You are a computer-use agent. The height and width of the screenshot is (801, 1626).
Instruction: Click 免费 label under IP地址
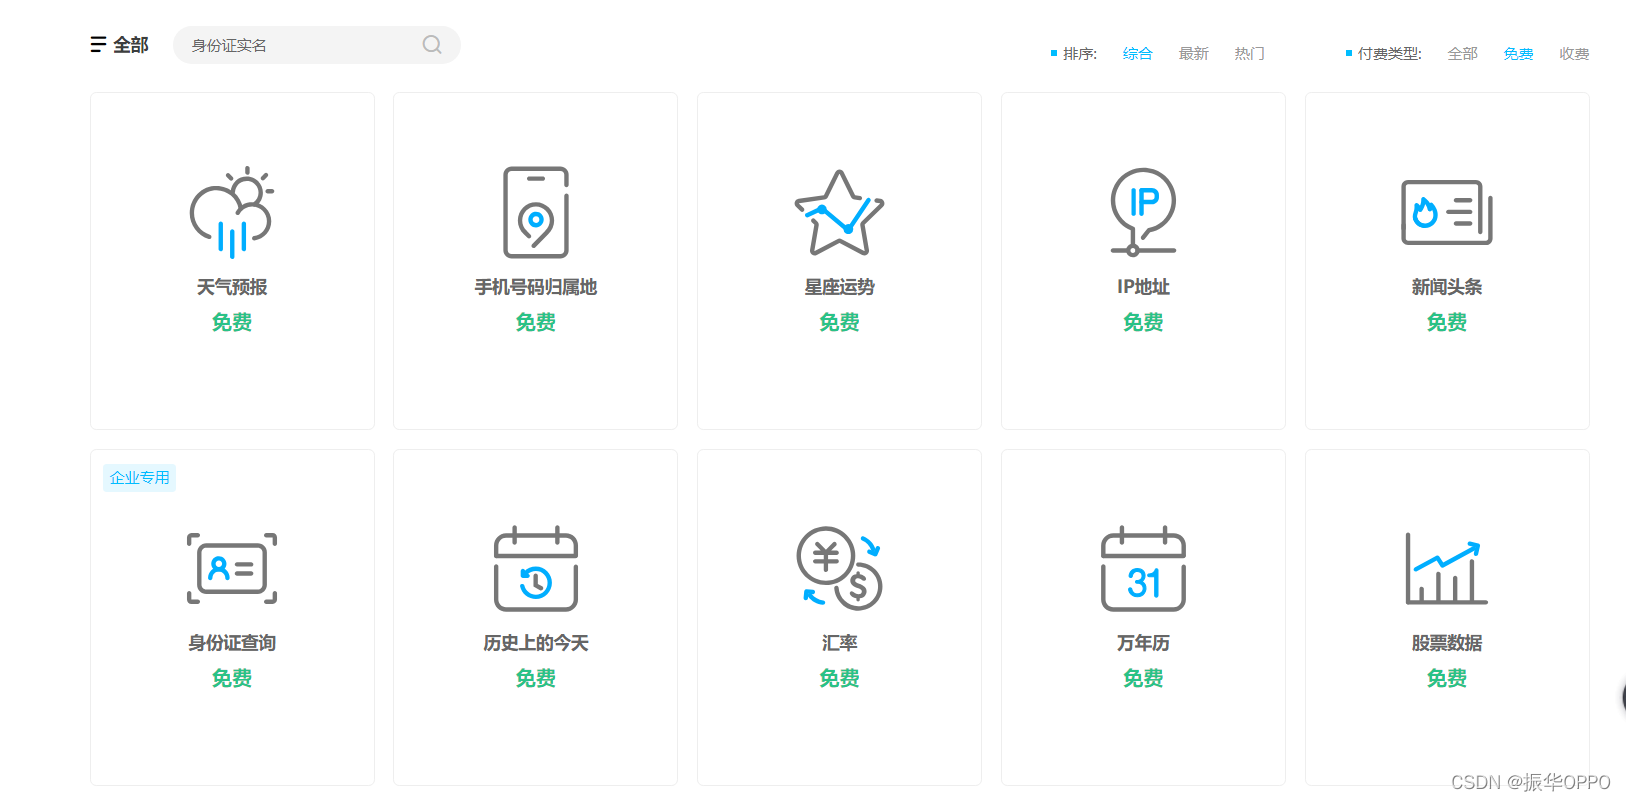point(1143,322)
